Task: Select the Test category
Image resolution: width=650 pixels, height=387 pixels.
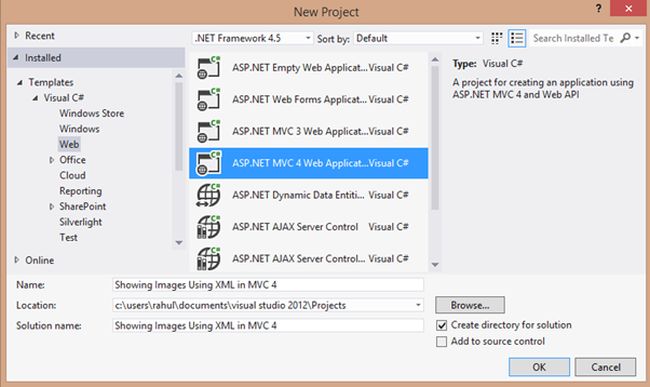Action: click(68, 237)
